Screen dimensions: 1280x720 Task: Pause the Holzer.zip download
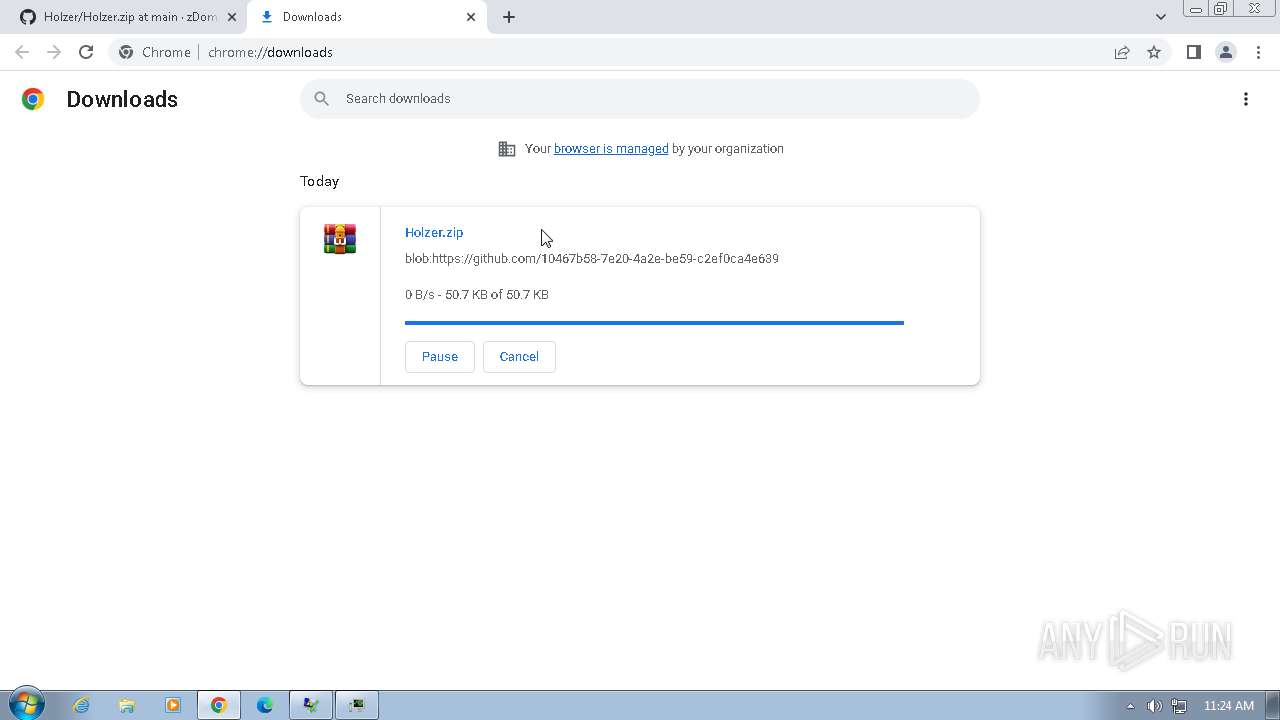pos(440,357)
